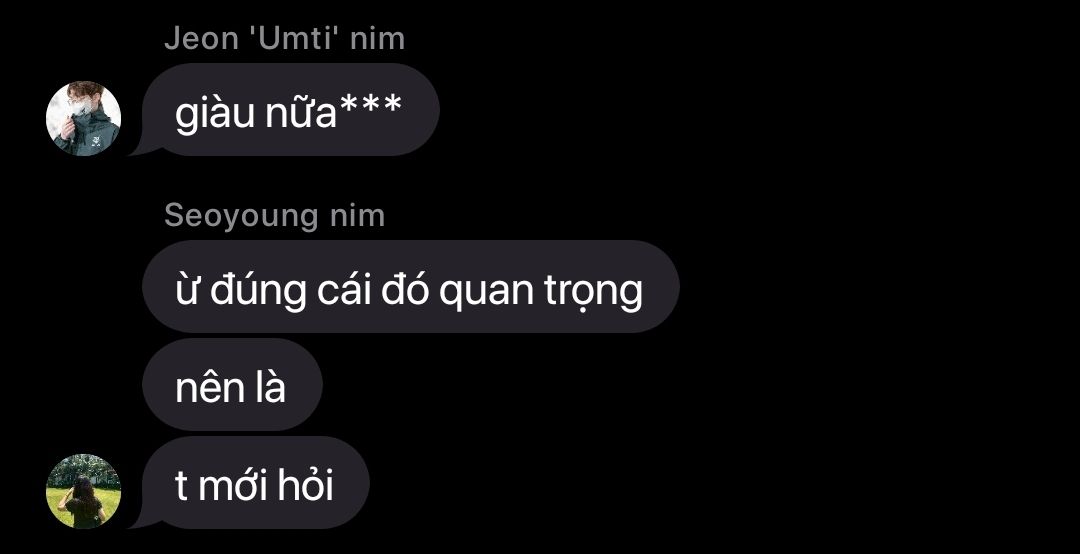The height and width of the screenshot is (554, 1080).
Task: Click the word 'hỏi' in the last bubble
Action: point(305,484)
